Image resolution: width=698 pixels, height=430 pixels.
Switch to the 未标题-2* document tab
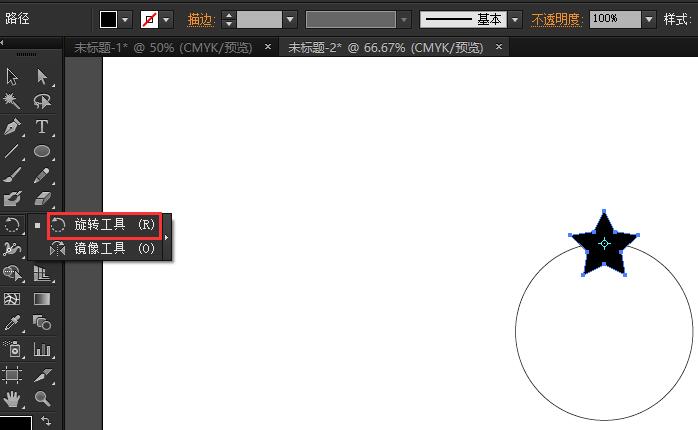pyautogui.click(x=386, y=48)
